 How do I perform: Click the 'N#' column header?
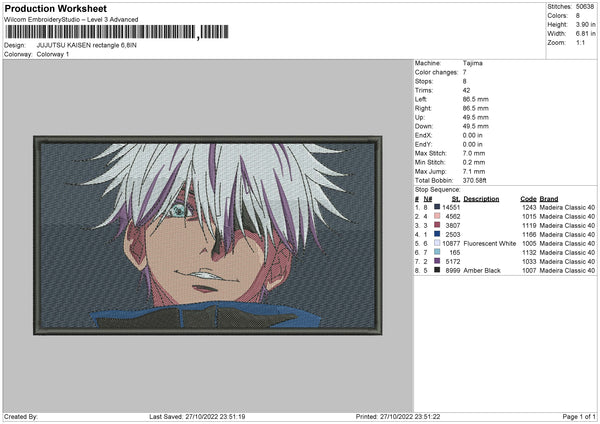tap(427, 199)
